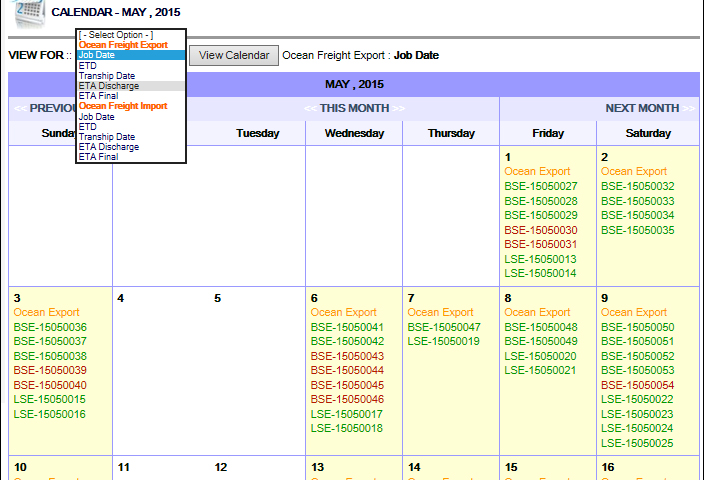This screenshot has height=480, width=720.
Task: Open red job BSE-15050044
Action: tap(347, 370)
